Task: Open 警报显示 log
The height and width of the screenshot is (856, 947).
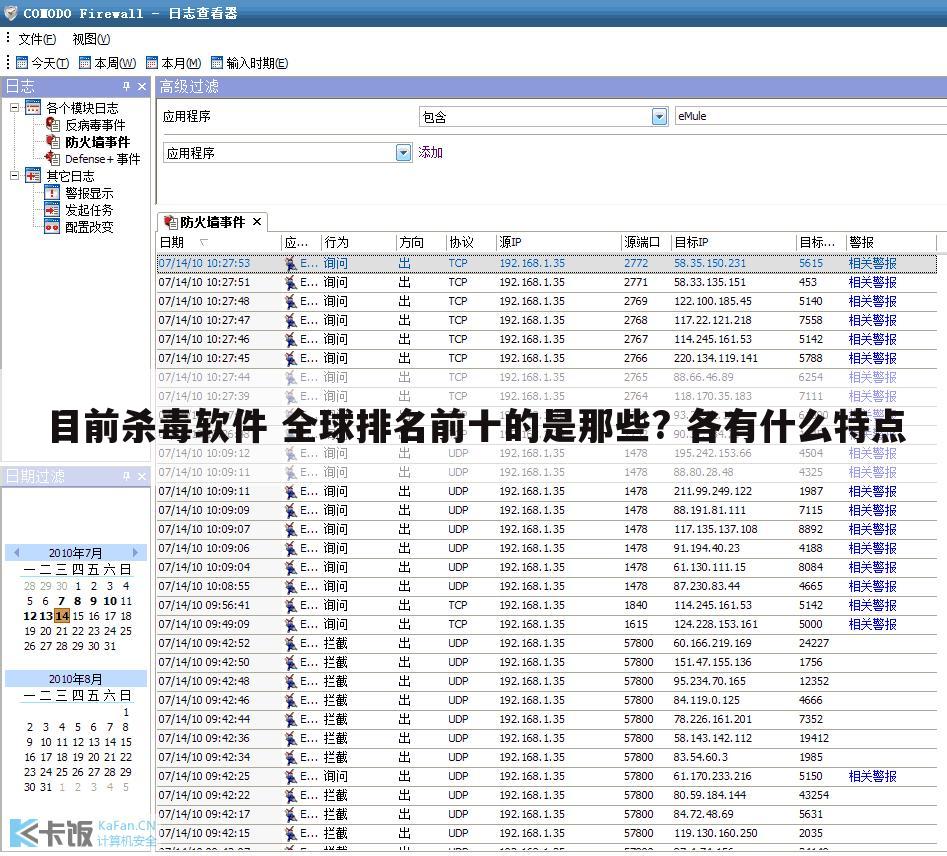Action: click(89, 193)
